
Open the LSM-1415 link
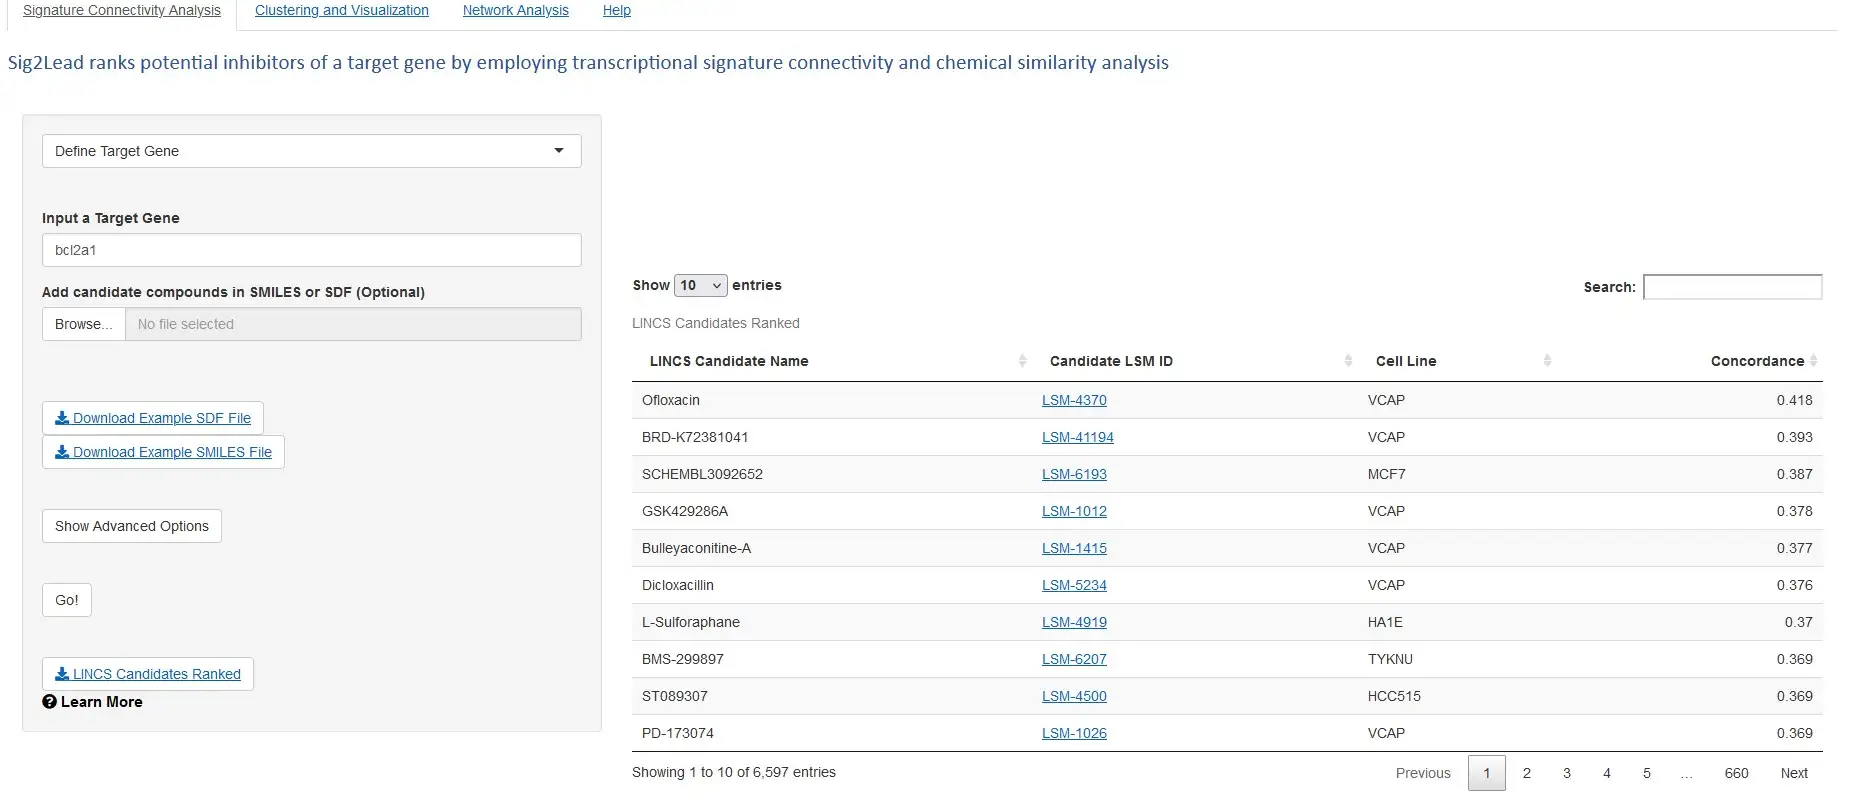pyautogui.click(x=1074, y=548)
